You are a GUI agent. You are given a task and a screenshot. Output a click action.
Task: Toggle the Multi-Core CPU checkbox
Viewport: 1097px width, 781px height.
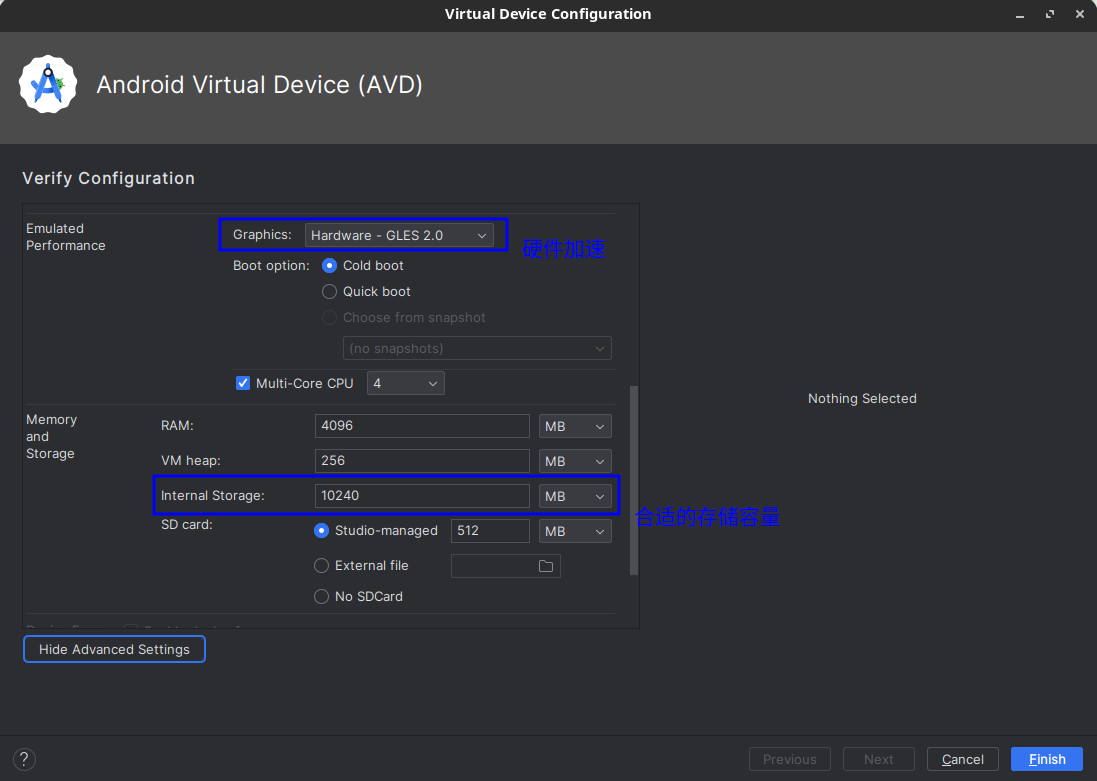[x=243, y=383]
